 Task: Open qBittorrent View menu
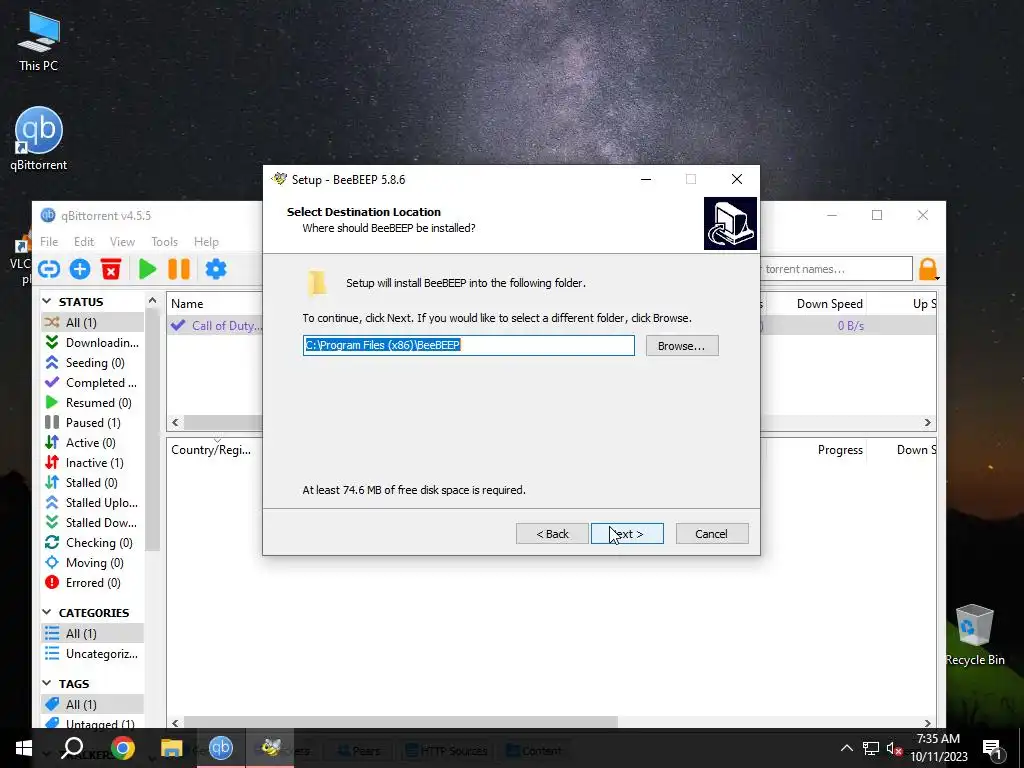tap(122, 242)
